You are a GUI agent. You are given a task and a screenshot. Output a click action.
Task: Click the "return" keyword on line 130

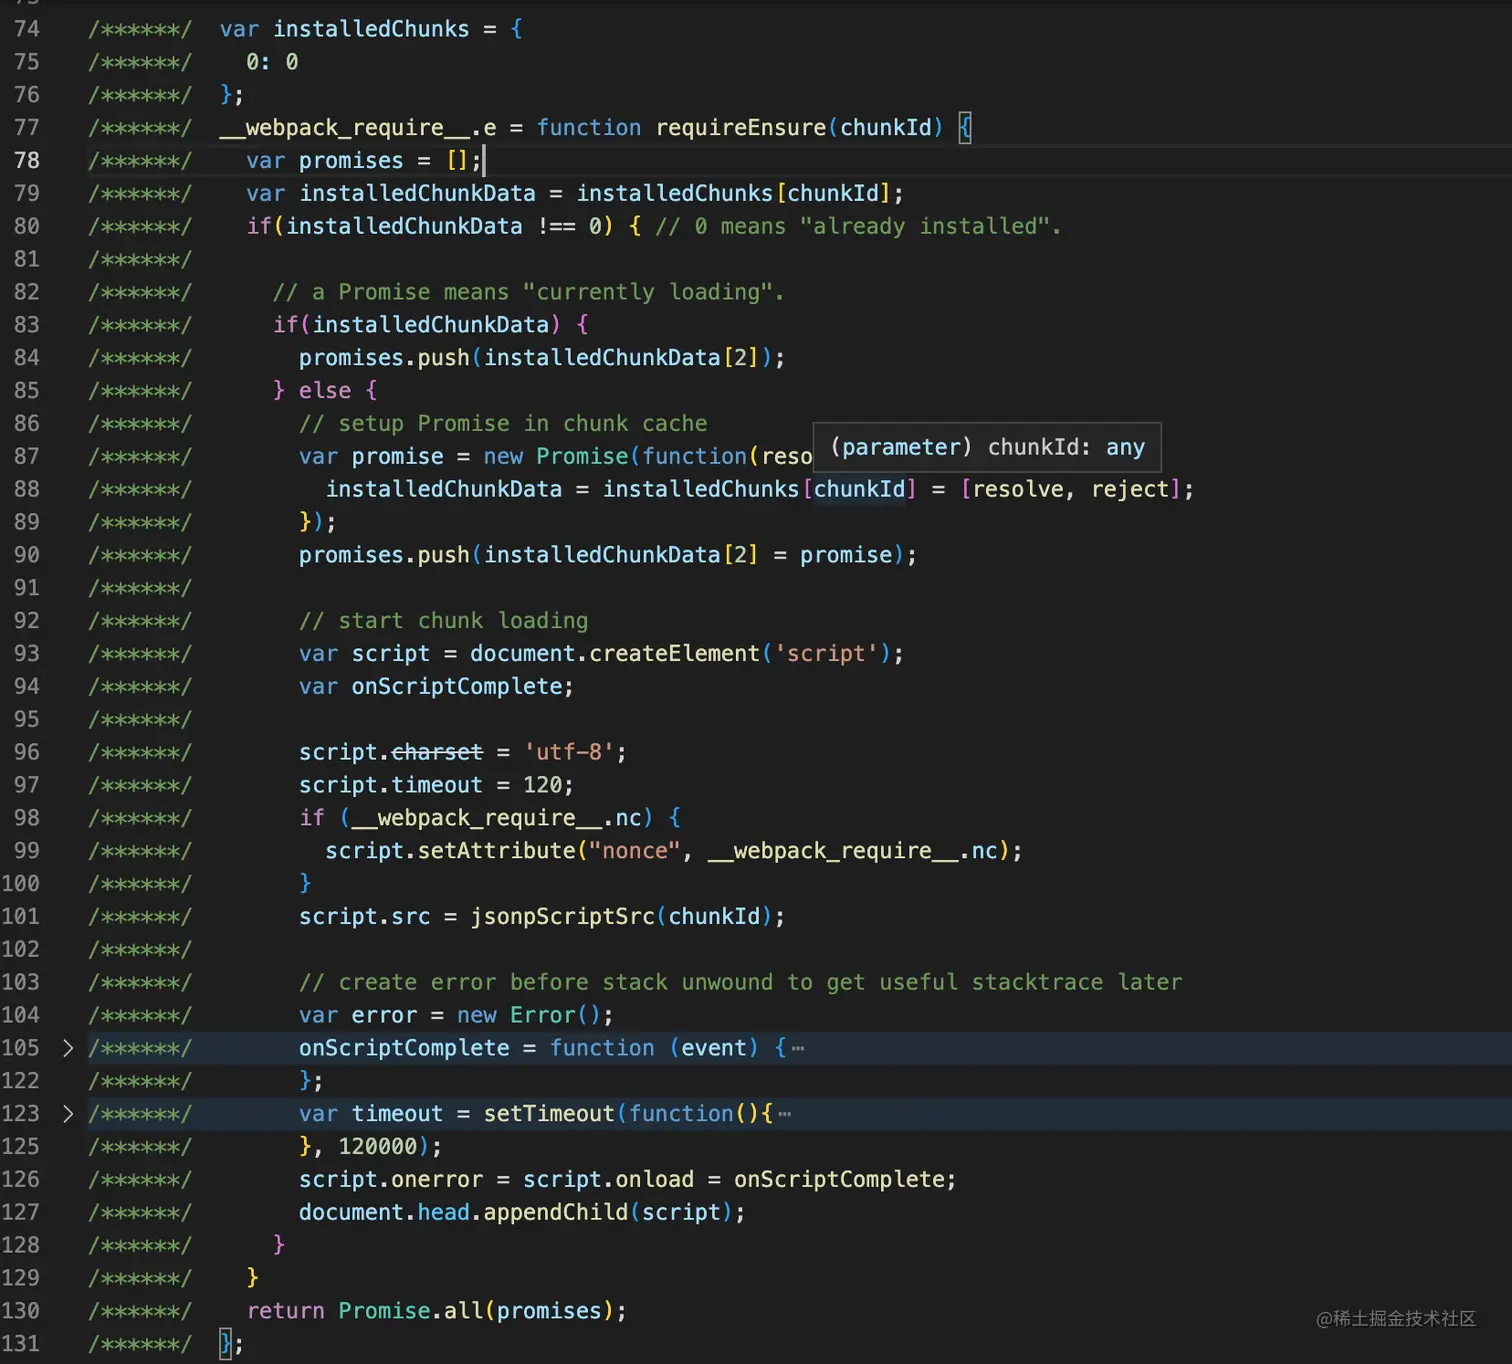point(286,1311)
